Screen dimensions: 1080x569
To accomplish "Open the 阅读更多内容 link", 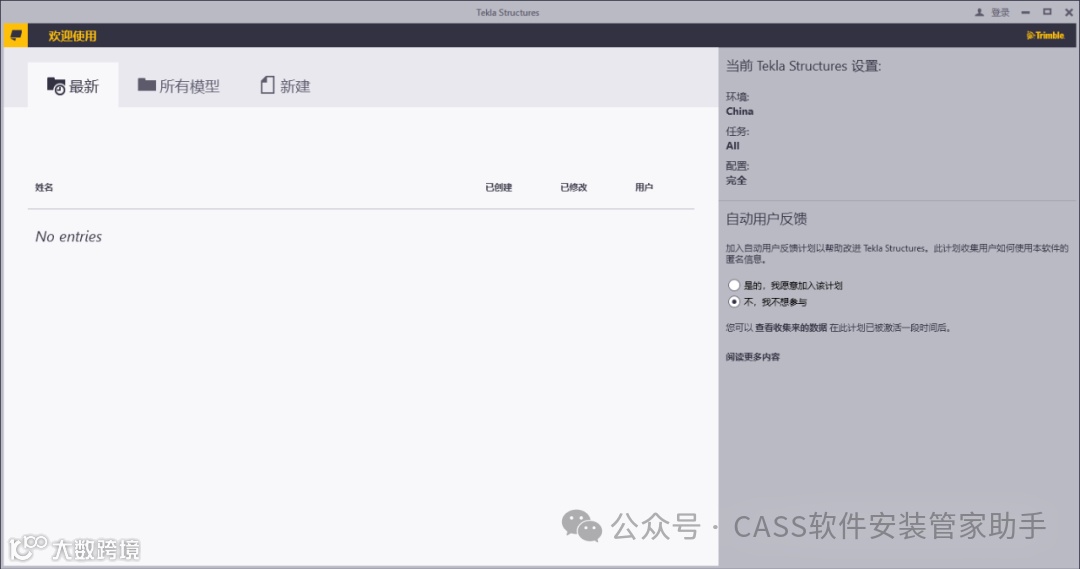I will 753,357.
